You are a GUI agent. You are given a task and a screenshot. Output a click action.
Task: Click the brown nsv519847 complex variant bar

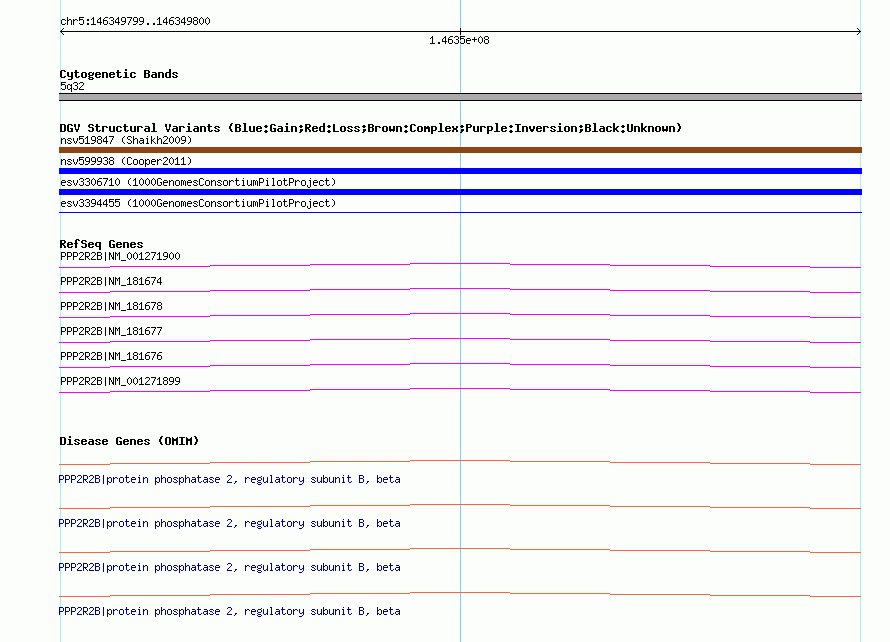[x=460, y=150]
